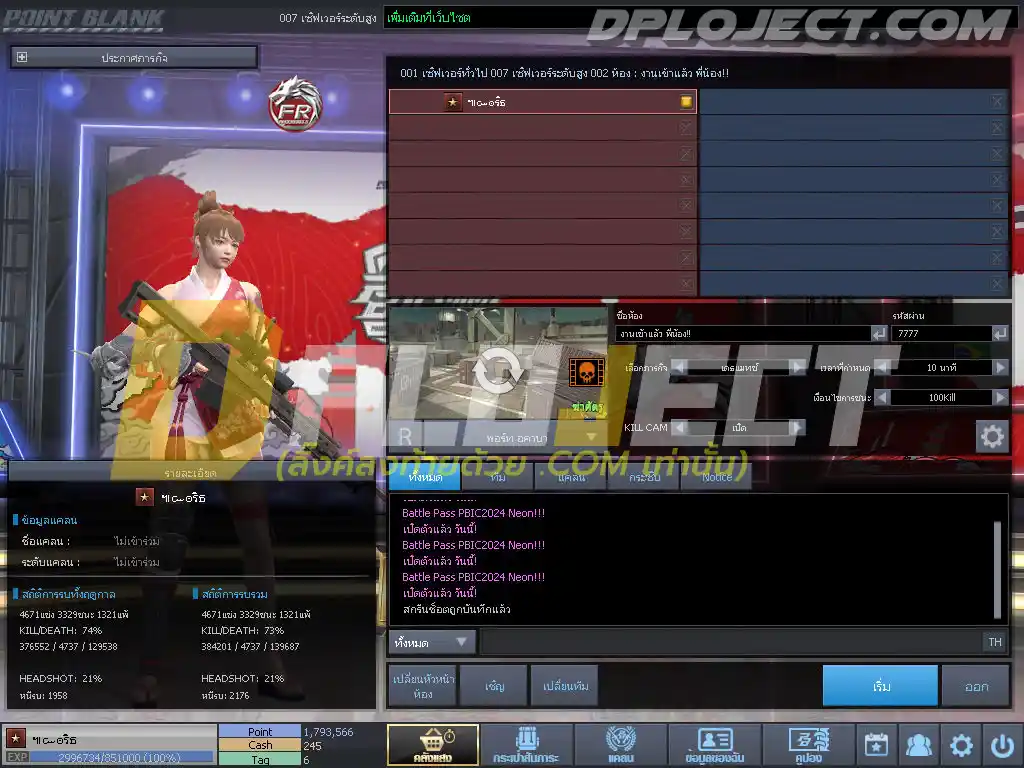Click the Cash value 245
The image size is (1024, 768).
click(x=312, y=745)
